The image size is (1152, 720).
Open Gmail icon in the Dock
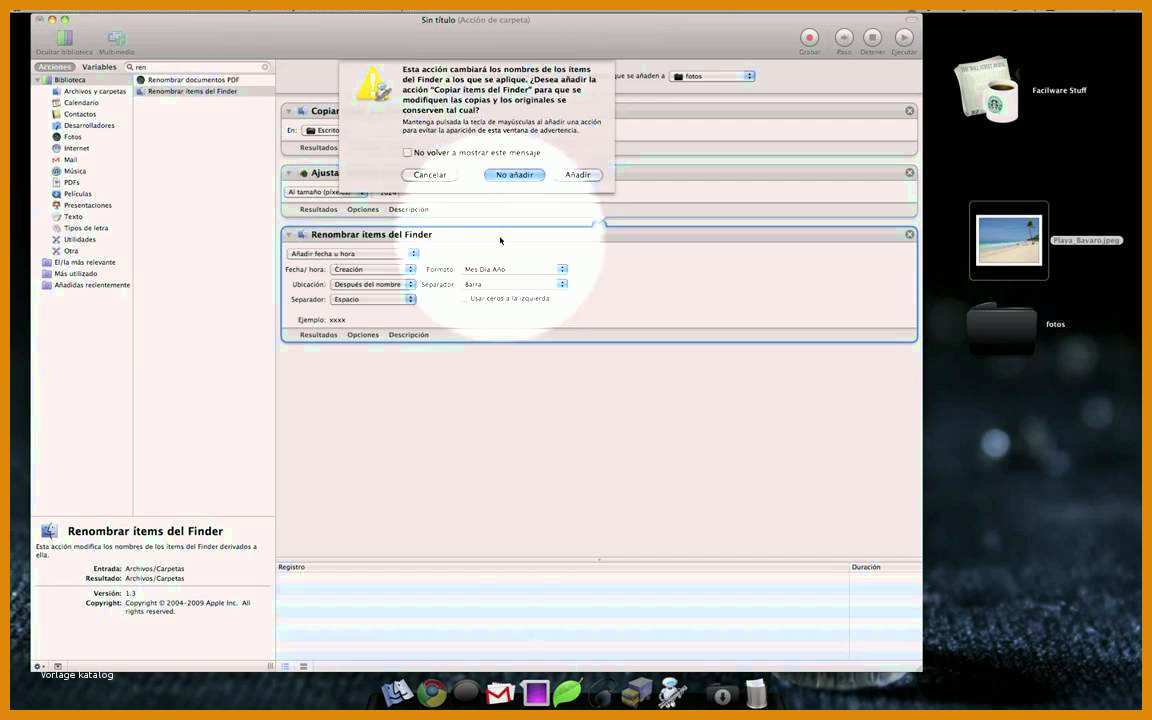500,693
